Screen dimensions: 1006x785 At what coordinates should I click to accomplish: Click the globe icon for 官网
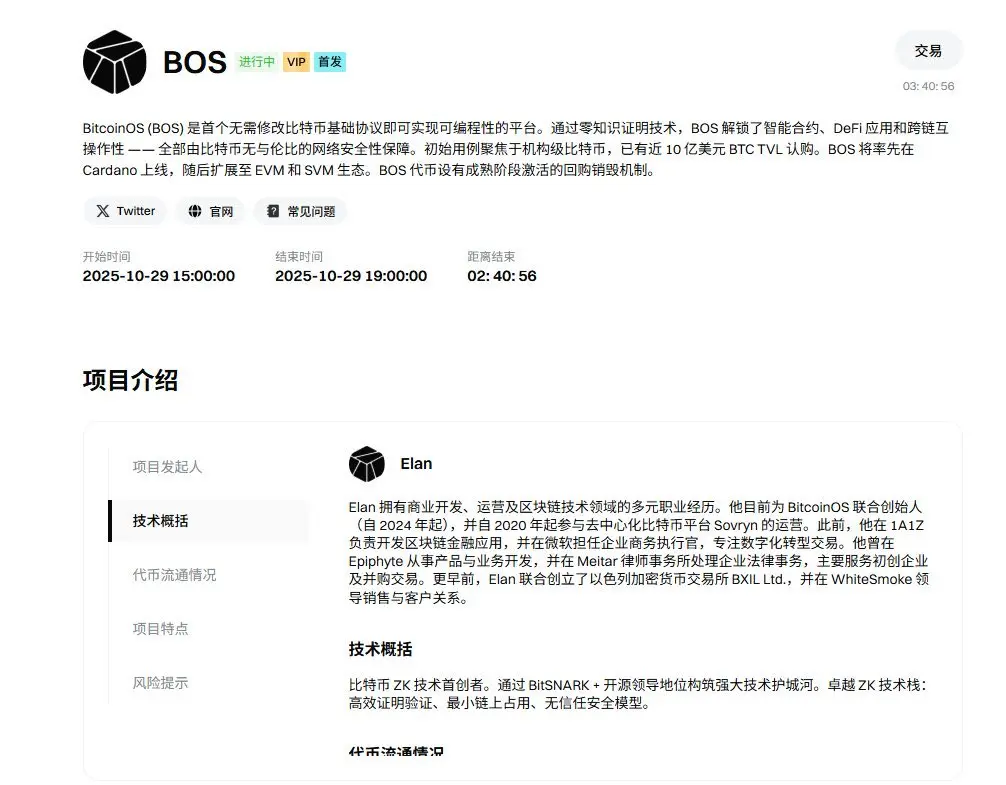click(x=195, y=211)
